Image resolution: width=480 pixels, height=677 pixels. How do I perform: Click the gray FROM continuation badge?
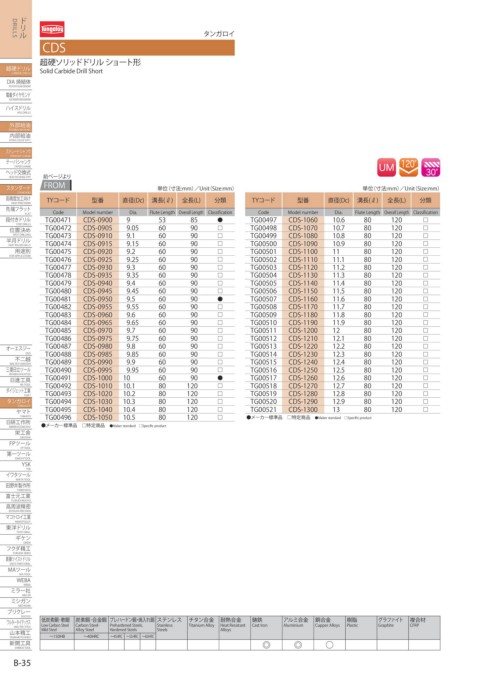point(56,185)
